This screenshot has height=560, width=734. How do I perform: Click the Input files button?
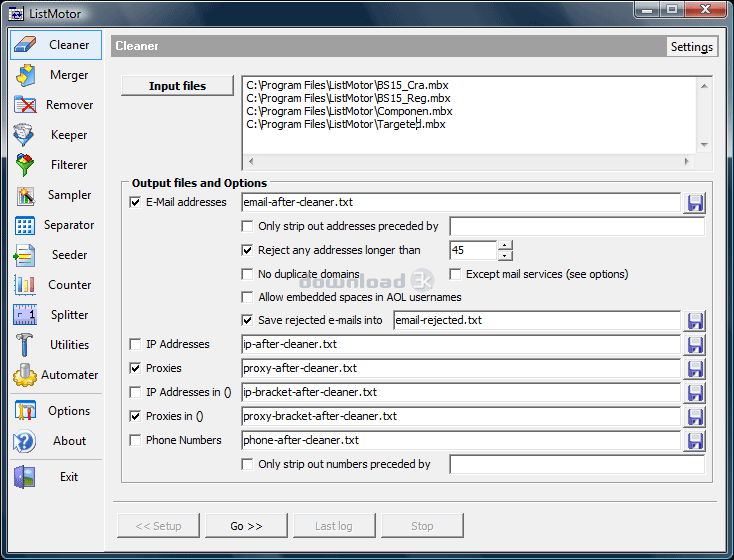click(x=177, y=86)
